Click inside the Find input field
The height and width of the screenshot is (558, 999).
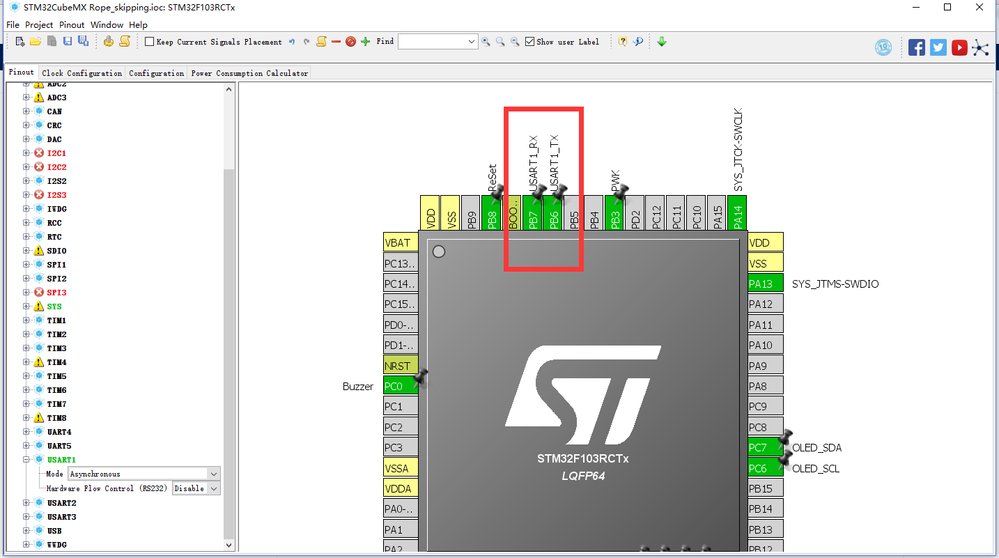coord(433,42)
